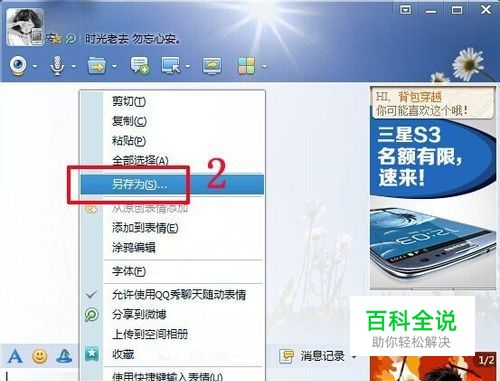Toggle 允许使用QQ秀聊天随动表情 option
500x381 pixels.
pos(173,295)
